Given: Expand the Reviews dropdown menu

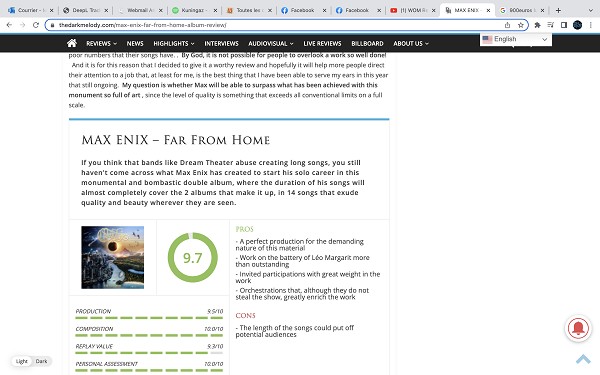Looking at the screenshot, I should 101,44.
